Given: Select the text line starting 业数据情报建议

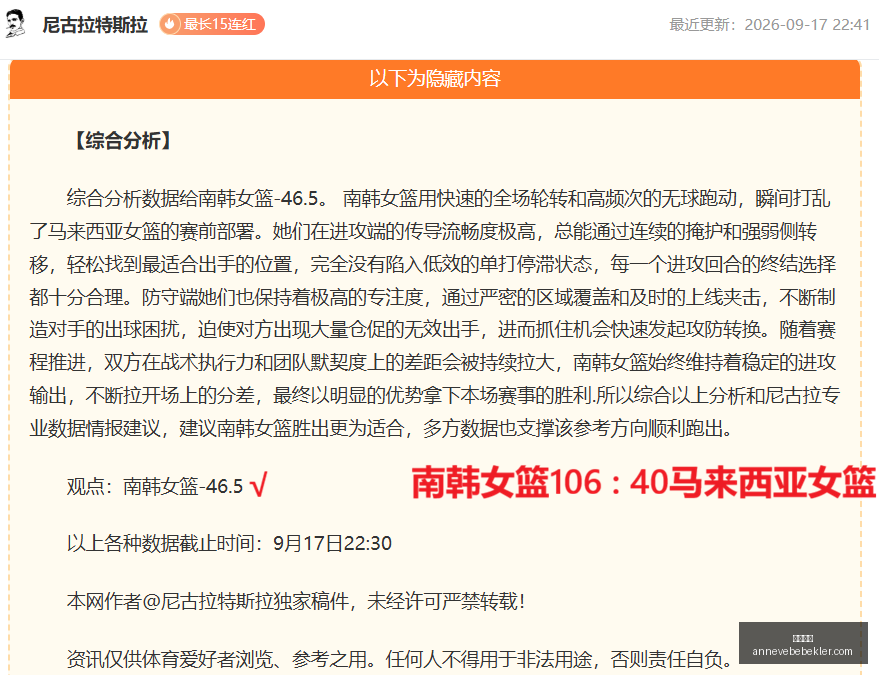Looking at the screenshot, I should point(381,428).
